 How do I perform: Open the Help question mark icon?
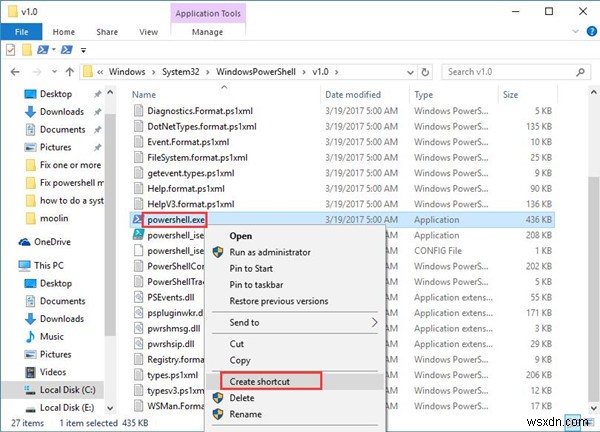[x=592, y=31]
